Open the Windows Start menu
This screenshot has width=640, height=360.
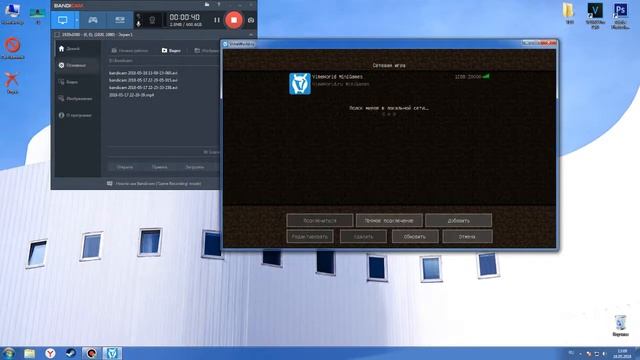point(9,353)
